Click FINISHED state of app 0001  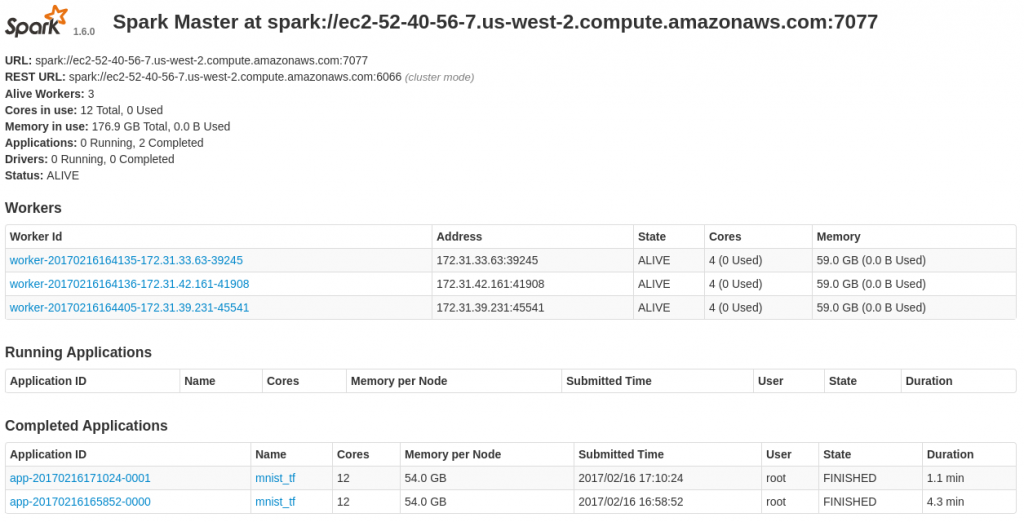click(x=850, y=478)
